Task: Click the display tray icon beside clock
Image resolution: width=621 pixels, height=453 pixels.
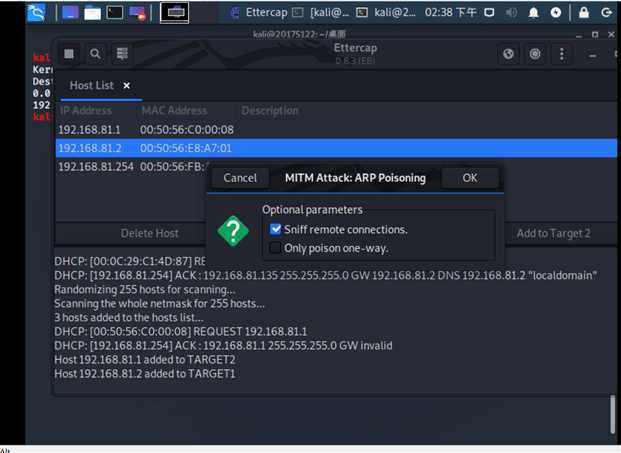Action: 490,13
